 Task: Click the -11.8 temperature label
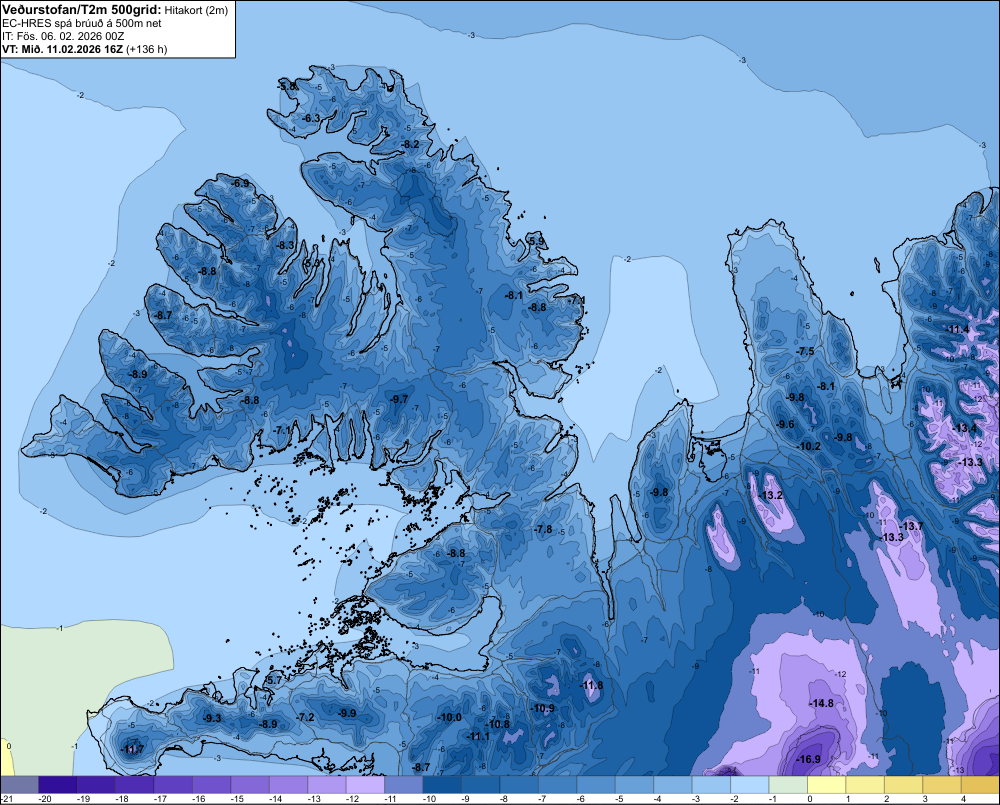[591, 685]
